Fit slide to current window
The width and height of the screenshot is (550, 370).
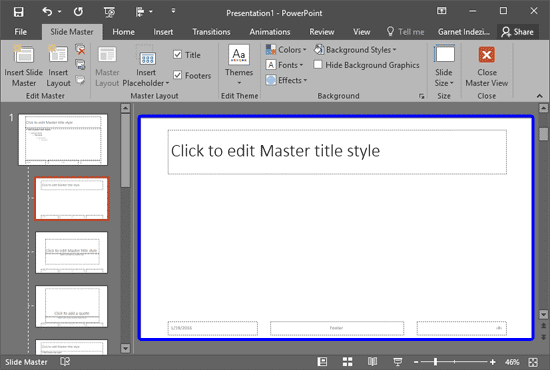point(533,362)
